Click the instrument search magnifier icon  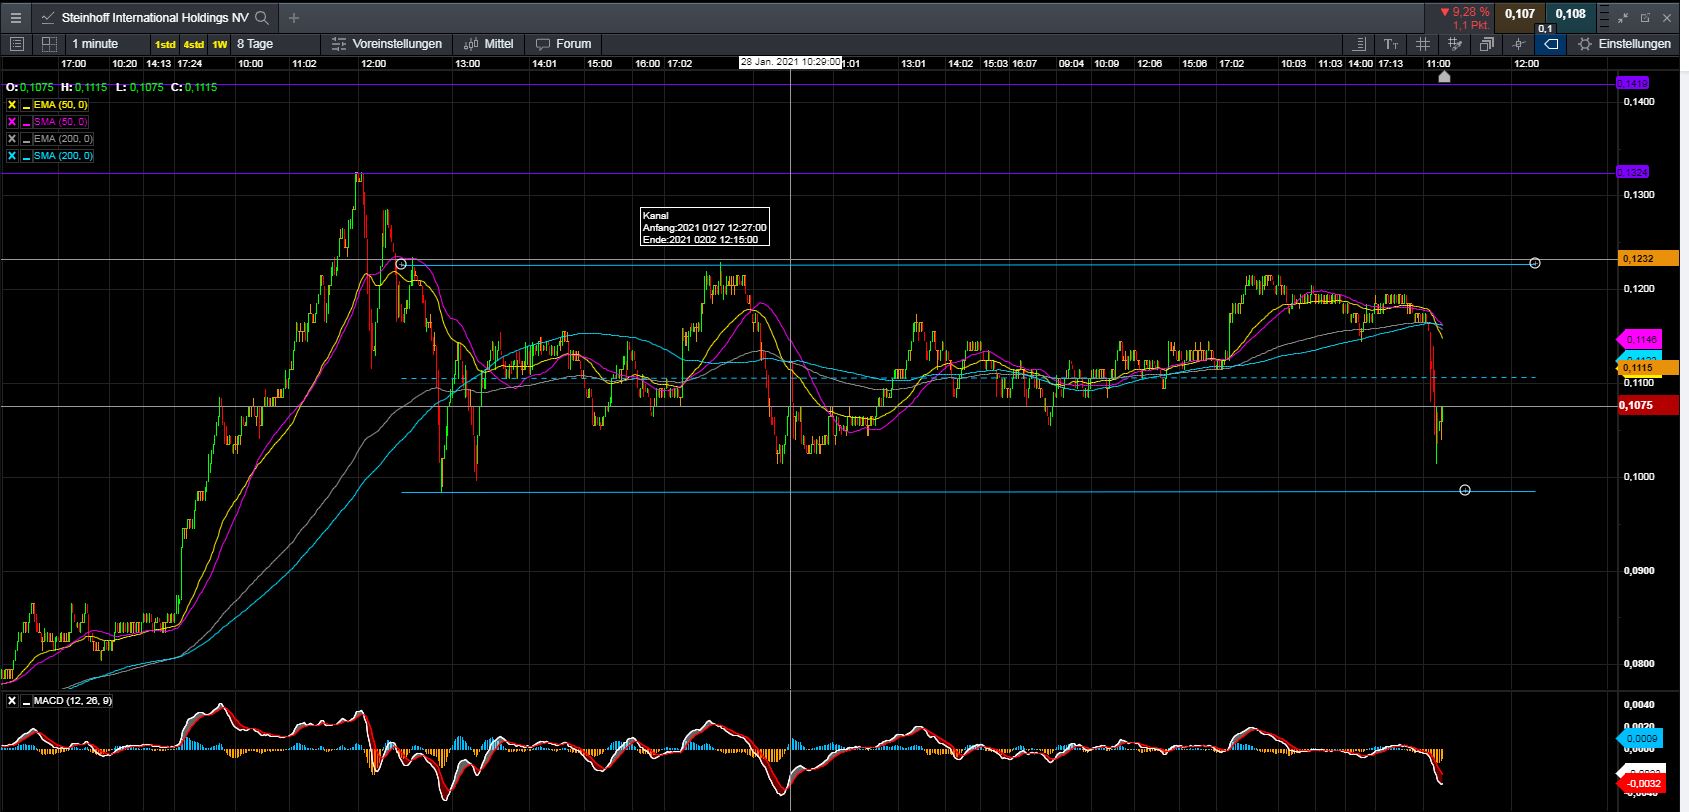262,18
